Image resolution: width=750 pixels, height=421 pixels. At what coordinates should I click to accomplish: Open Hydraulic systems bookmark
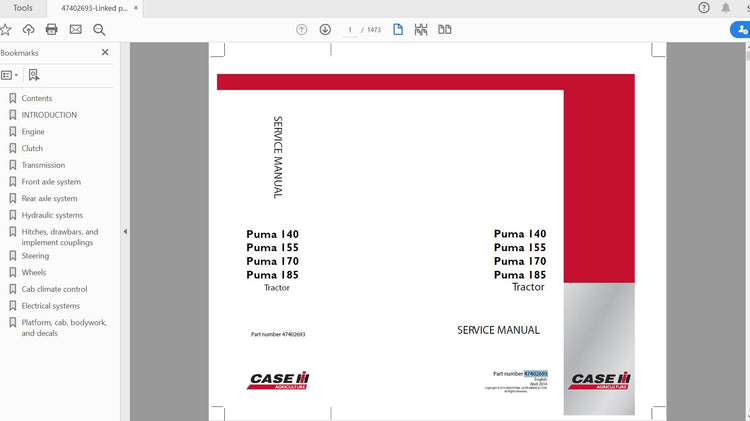point(52,215)
